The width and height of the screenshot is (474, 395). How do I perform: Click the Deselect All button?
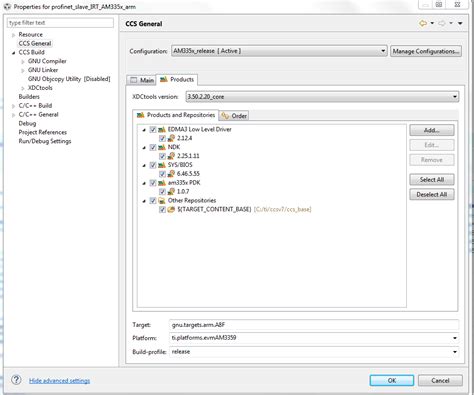coord(432,194)
